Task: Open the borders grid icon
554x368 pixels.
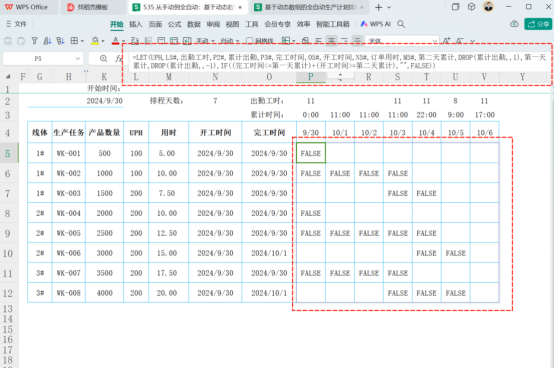Action: coord(74,41)
